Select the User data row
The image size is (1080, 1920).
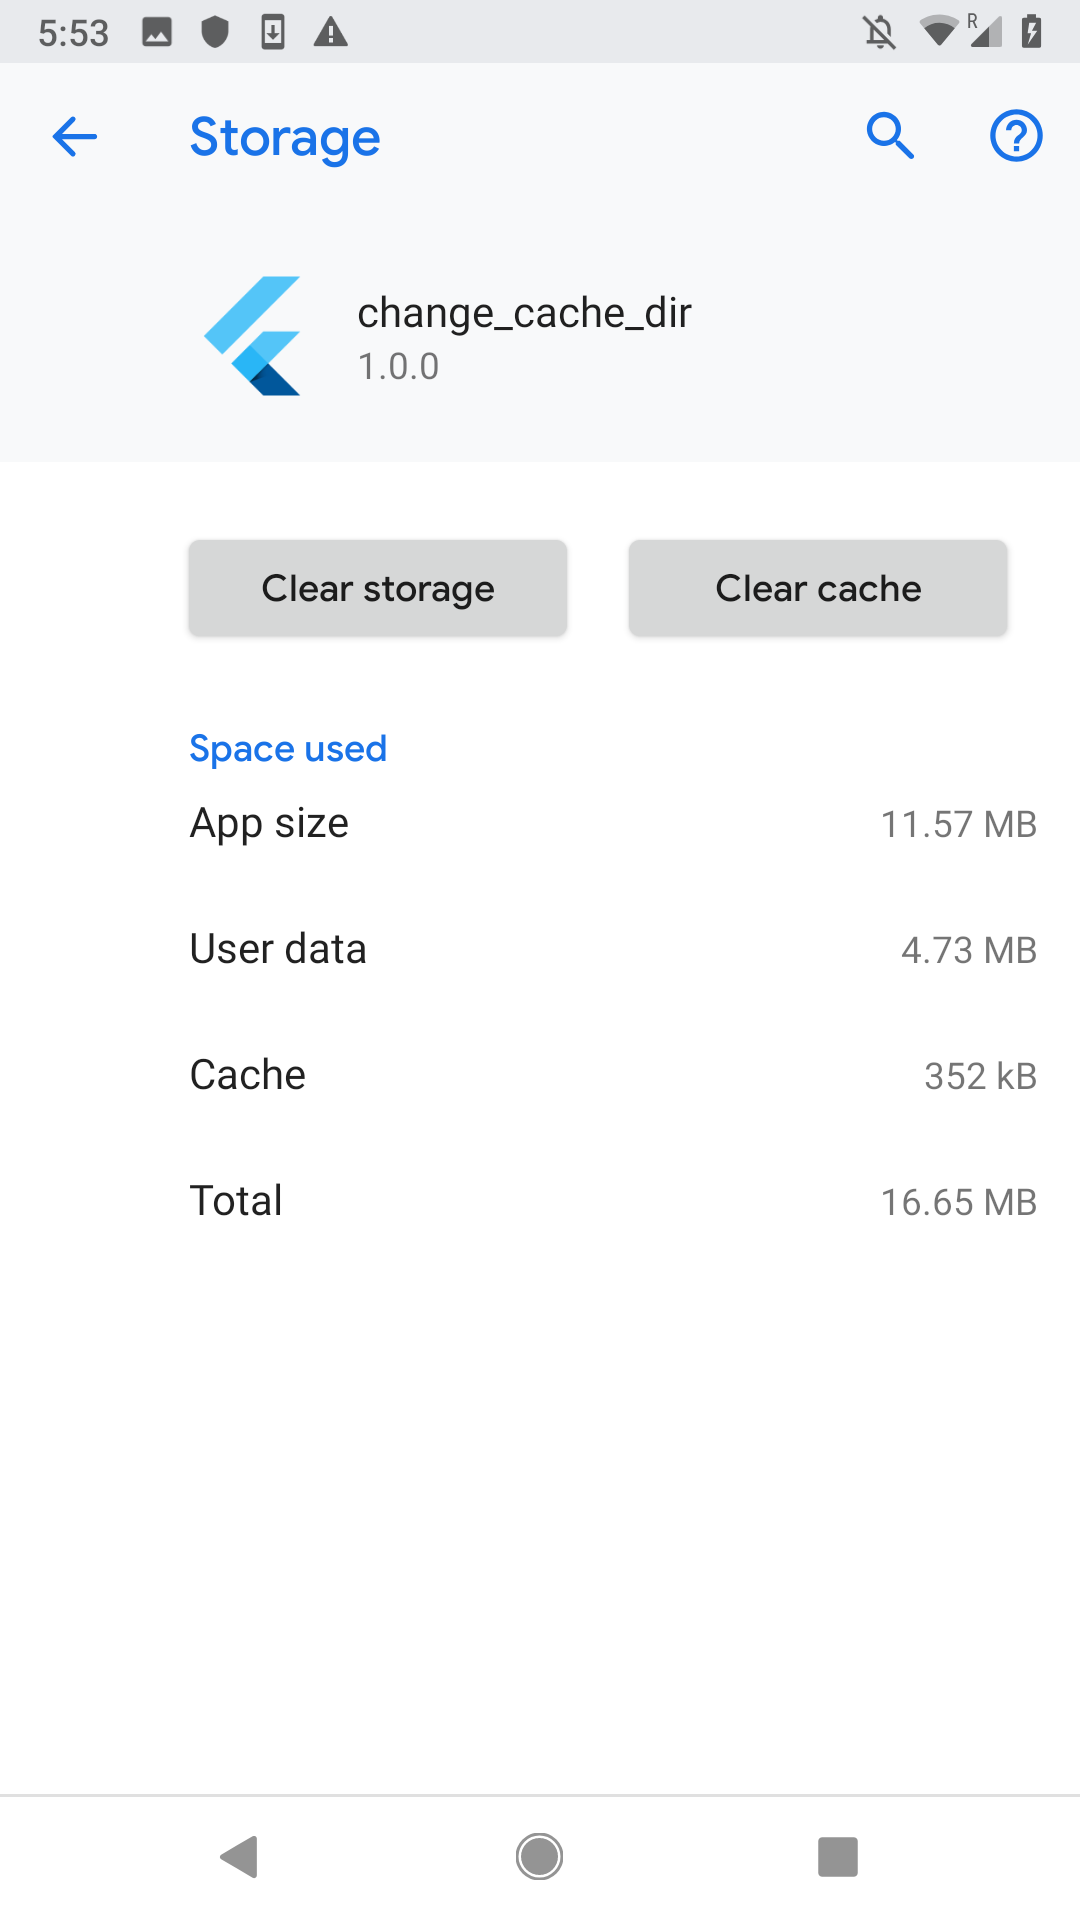tap(612, 950)
